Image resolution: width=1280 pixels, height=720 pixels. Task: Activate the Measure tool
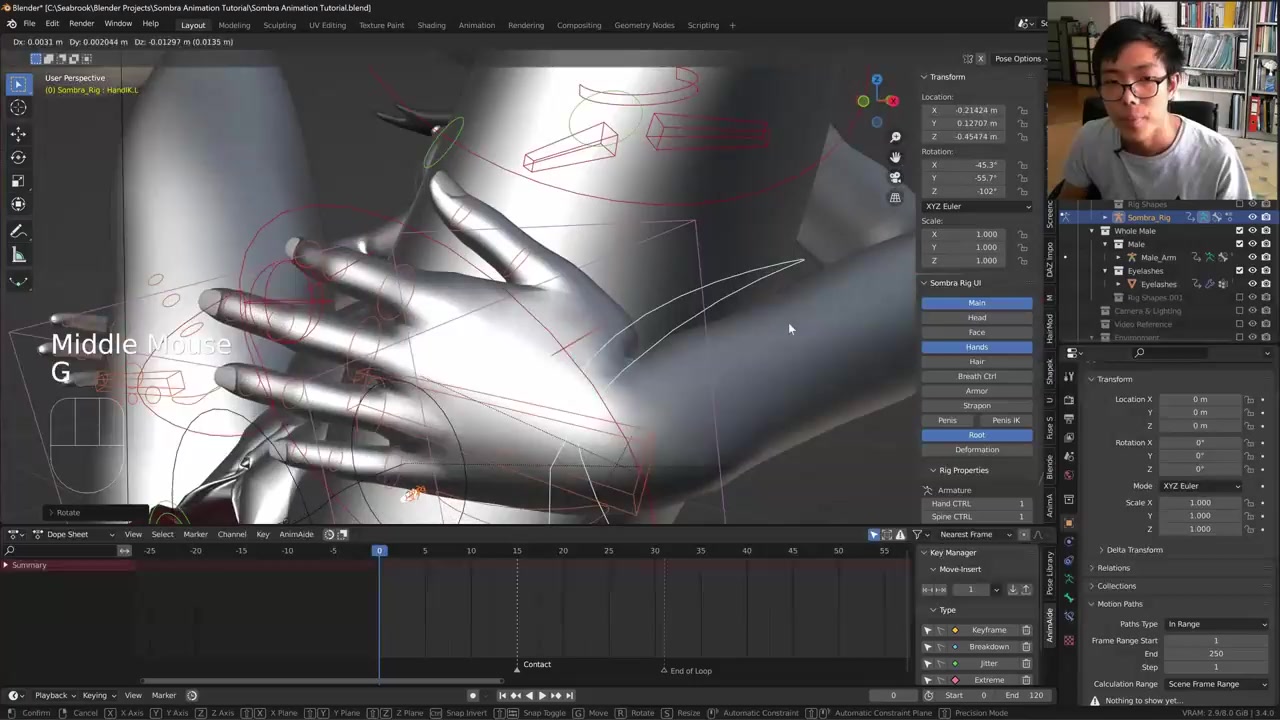point(18,255)
